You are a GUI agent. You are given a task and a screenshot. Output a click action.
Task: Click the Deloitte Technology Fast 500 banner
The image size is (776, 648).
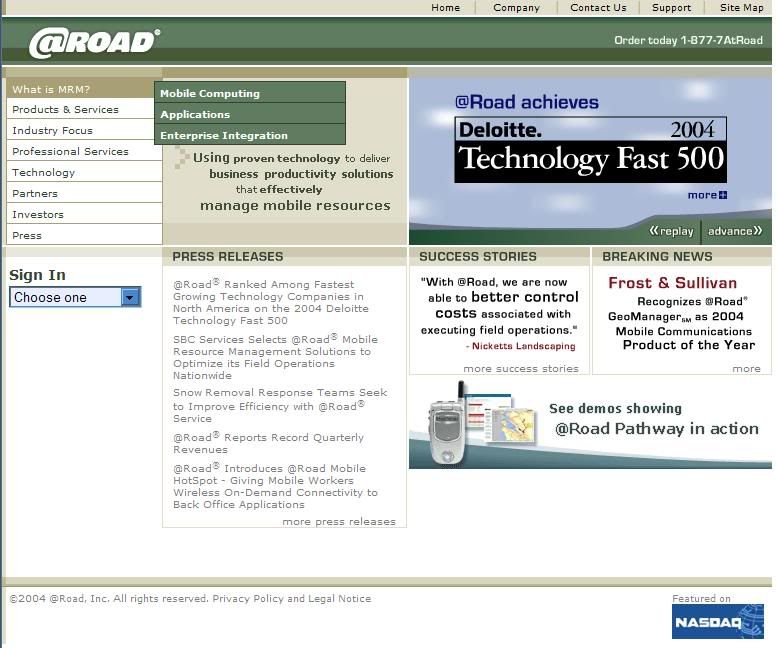click(590, 150)
